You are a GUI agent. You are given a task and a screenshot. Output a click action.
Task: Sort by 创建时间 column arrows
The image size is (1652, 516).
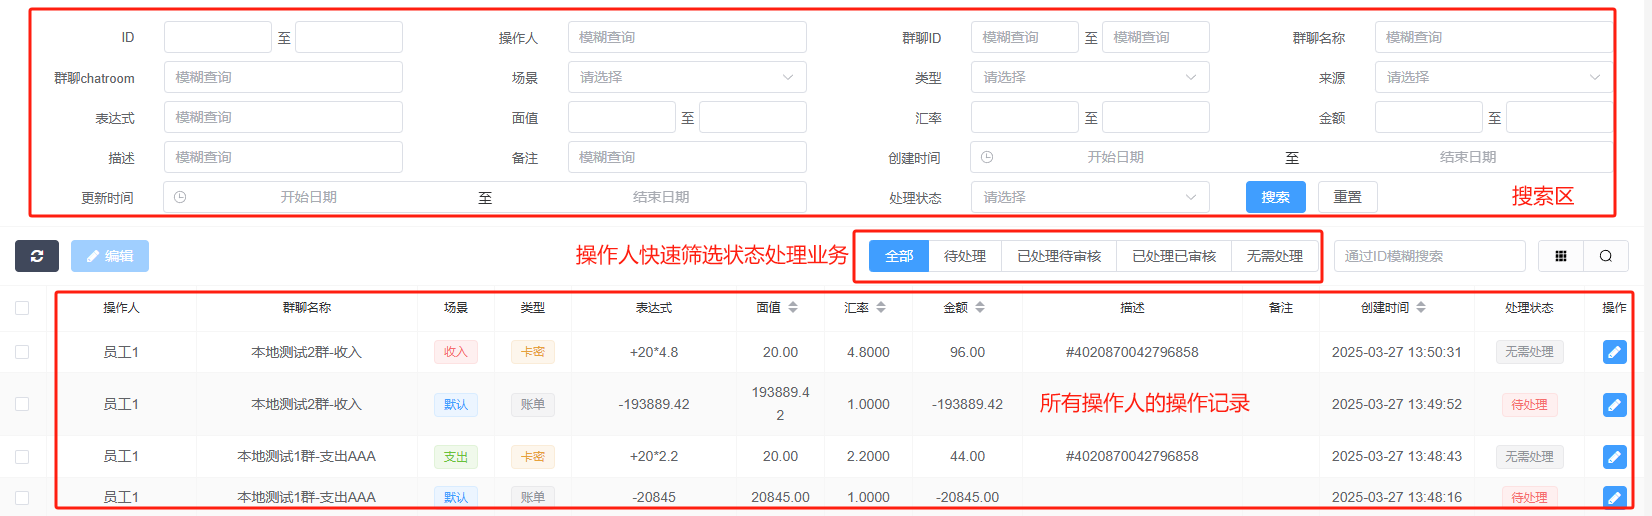(x=1421, y=308)
